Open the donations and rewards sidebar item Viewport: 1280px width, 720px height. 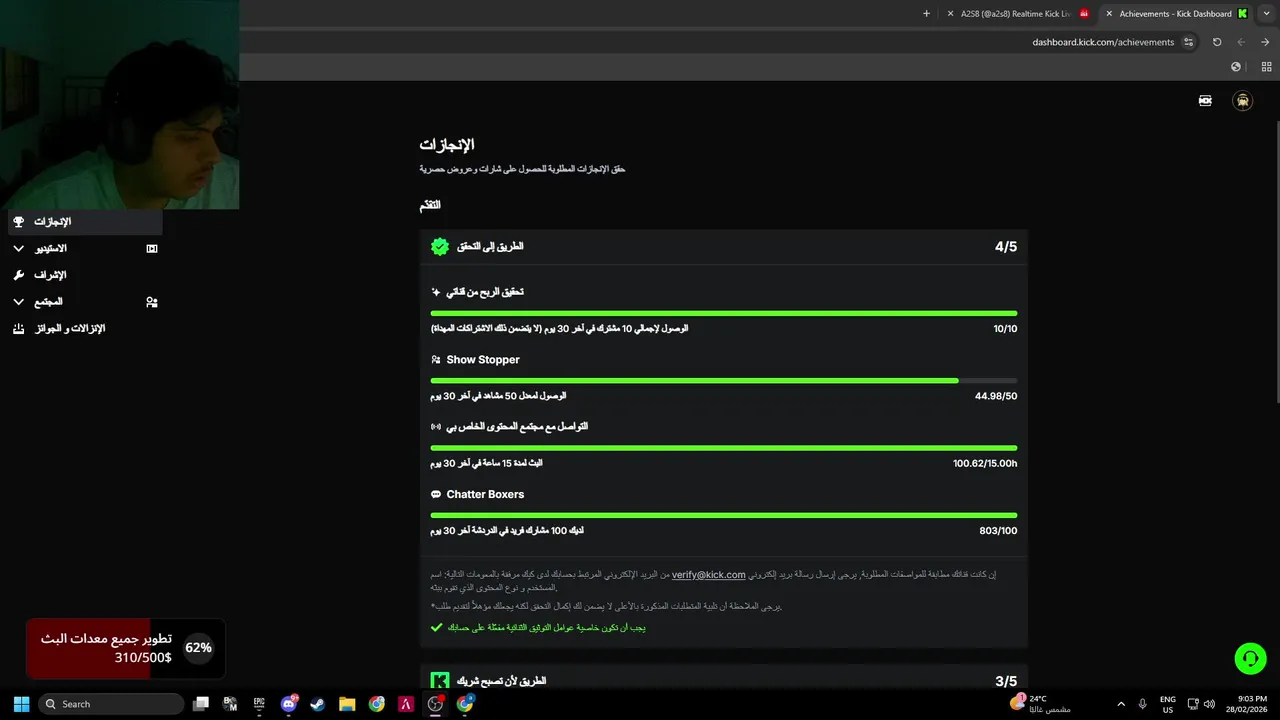point(70,329)
